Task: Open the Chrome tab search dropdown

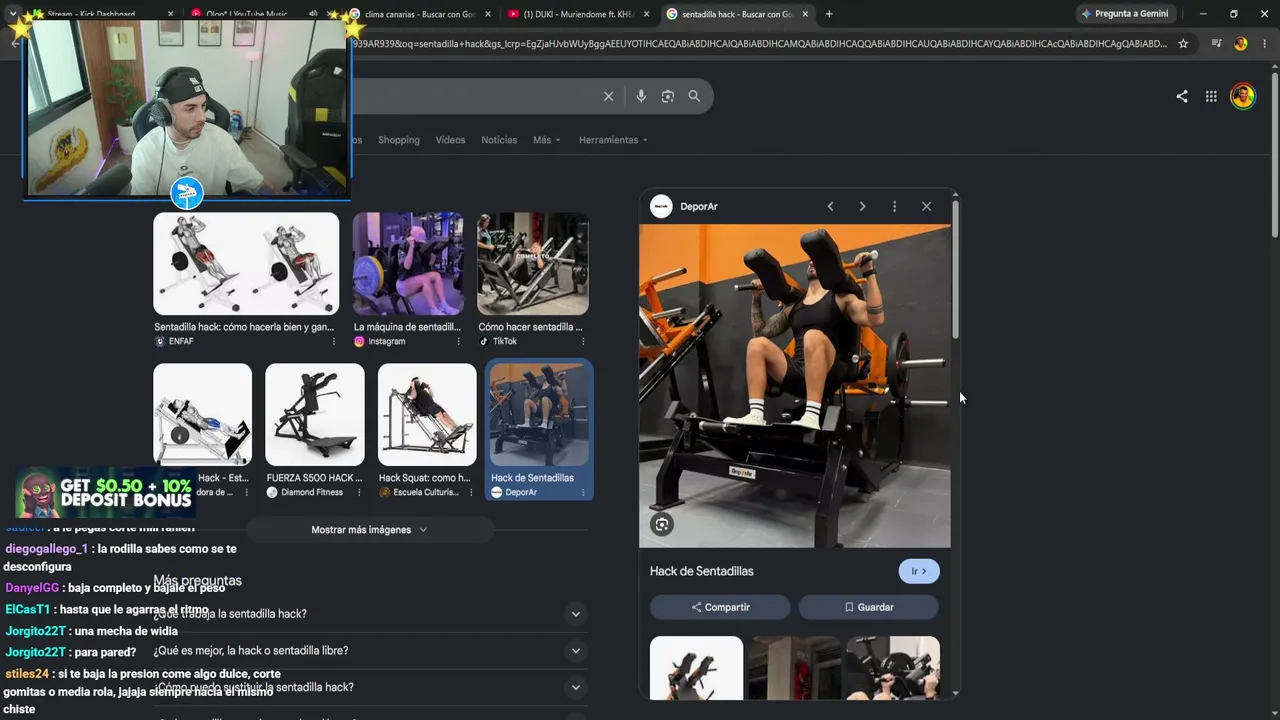Action: 13,14
